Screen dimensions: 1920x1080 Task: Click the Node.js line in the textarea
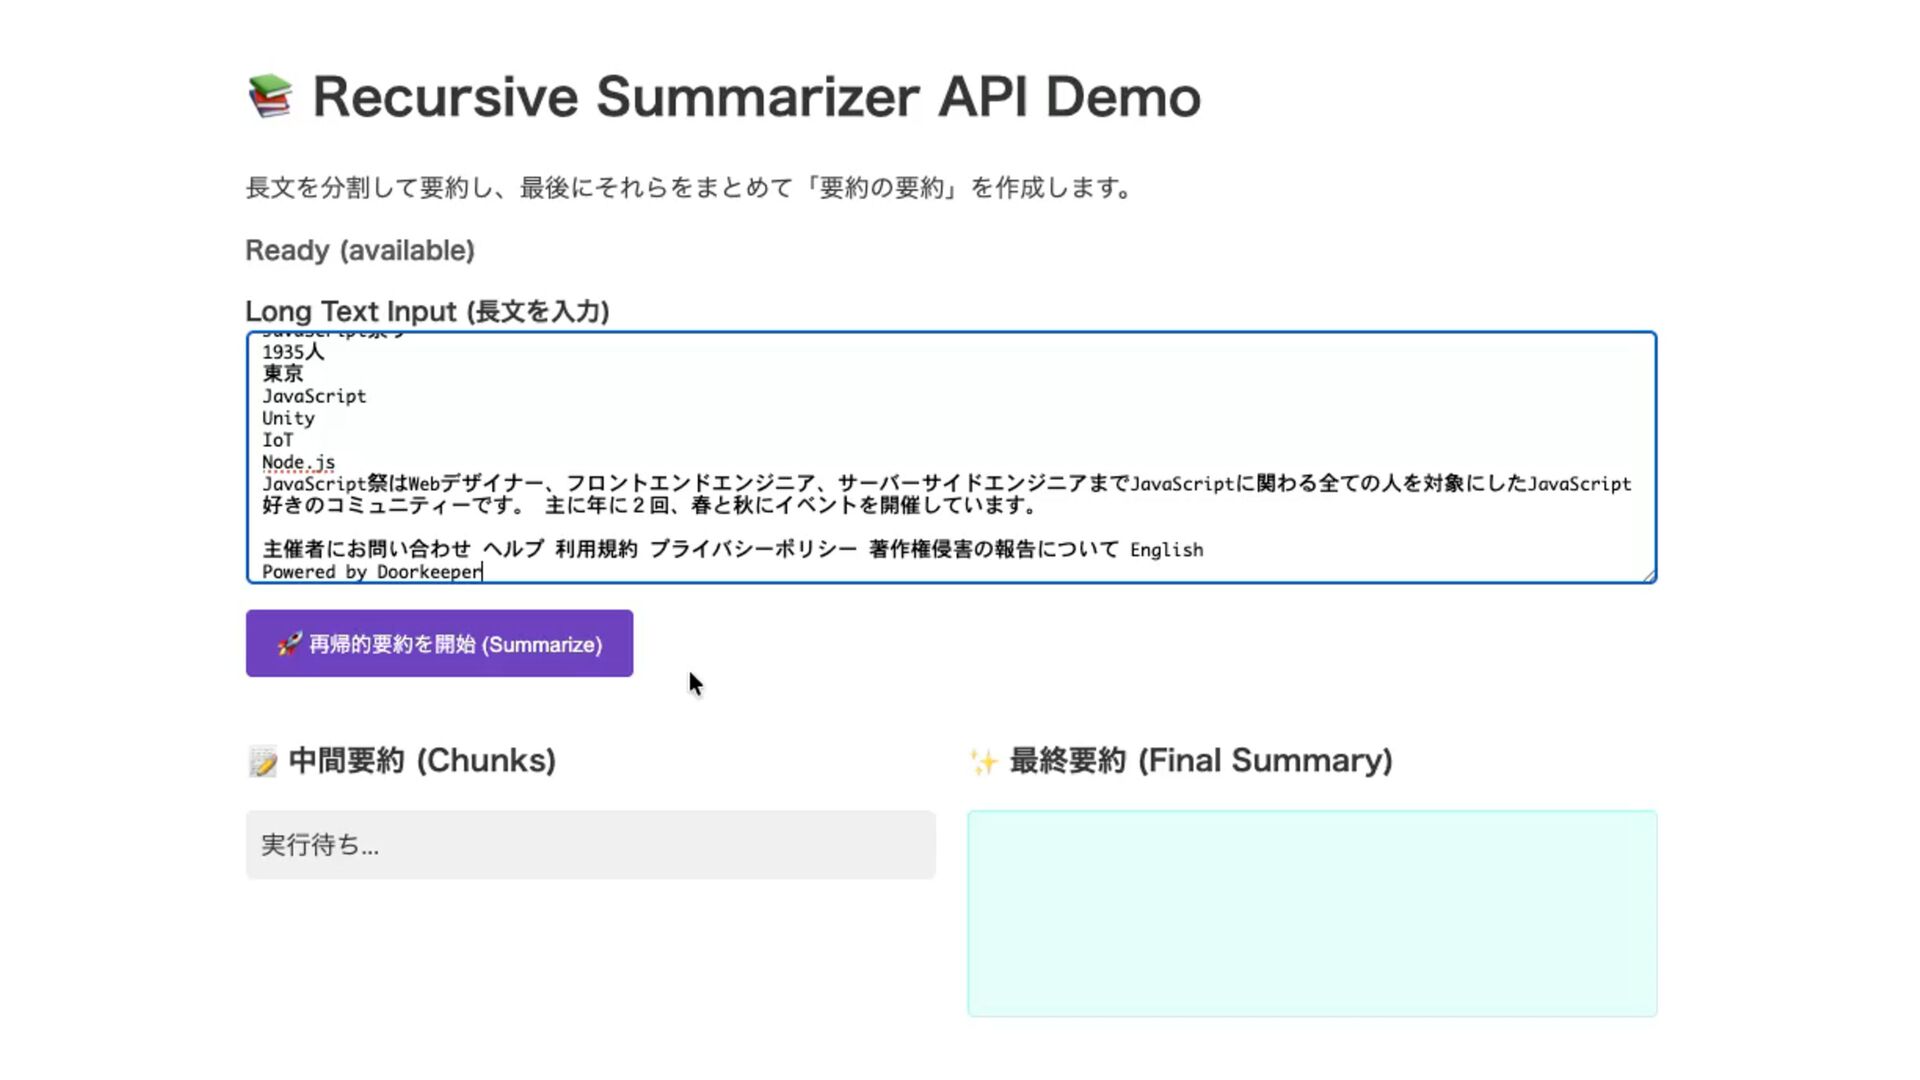(x=298, y=462)
